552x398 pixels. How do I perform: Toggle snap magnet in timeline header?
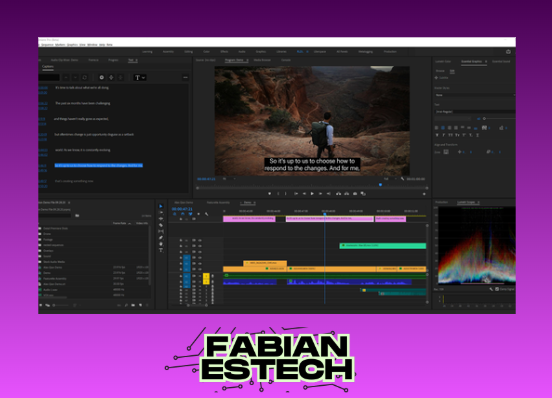tap(182, 214)
